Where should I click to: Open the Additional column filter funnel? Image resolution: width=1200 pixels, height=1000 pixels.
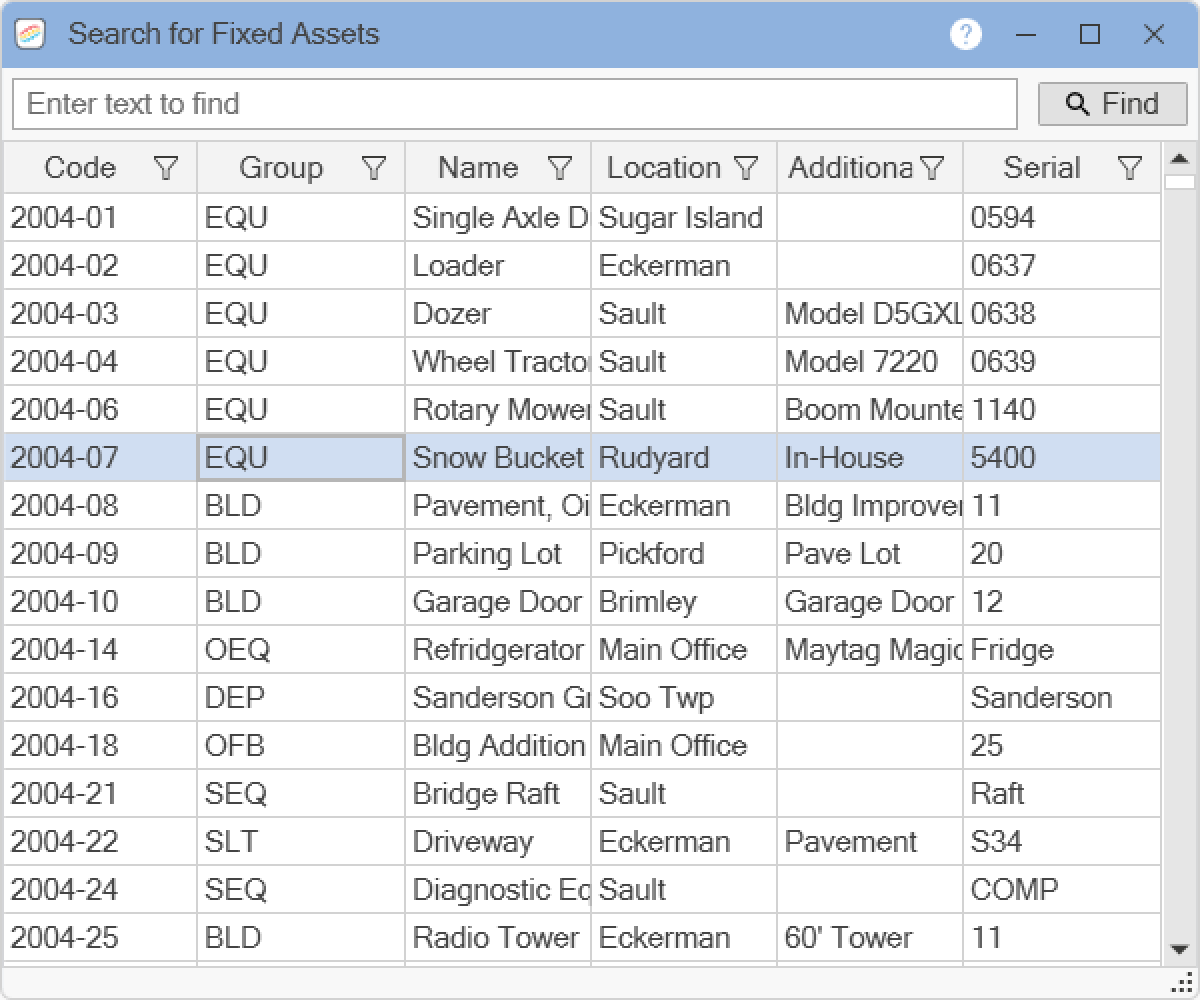[932, 168]
